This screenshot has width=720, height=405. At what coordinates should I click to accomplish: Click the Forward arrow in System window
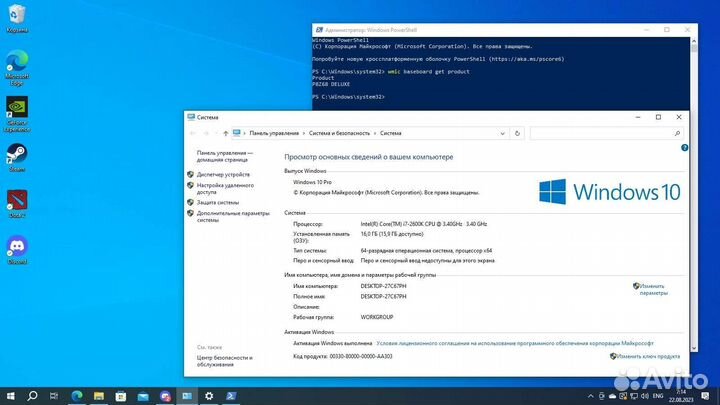[x=206, y=133]
